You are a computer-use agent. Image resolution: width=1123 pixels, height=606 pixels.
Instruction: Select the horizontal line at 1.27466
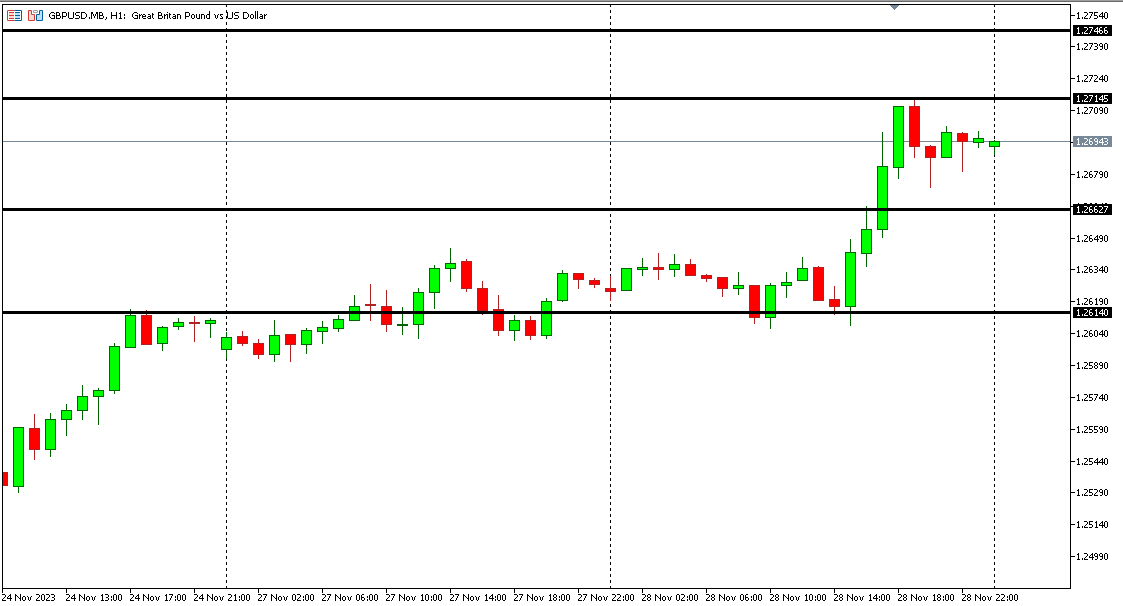coord(536,31)
